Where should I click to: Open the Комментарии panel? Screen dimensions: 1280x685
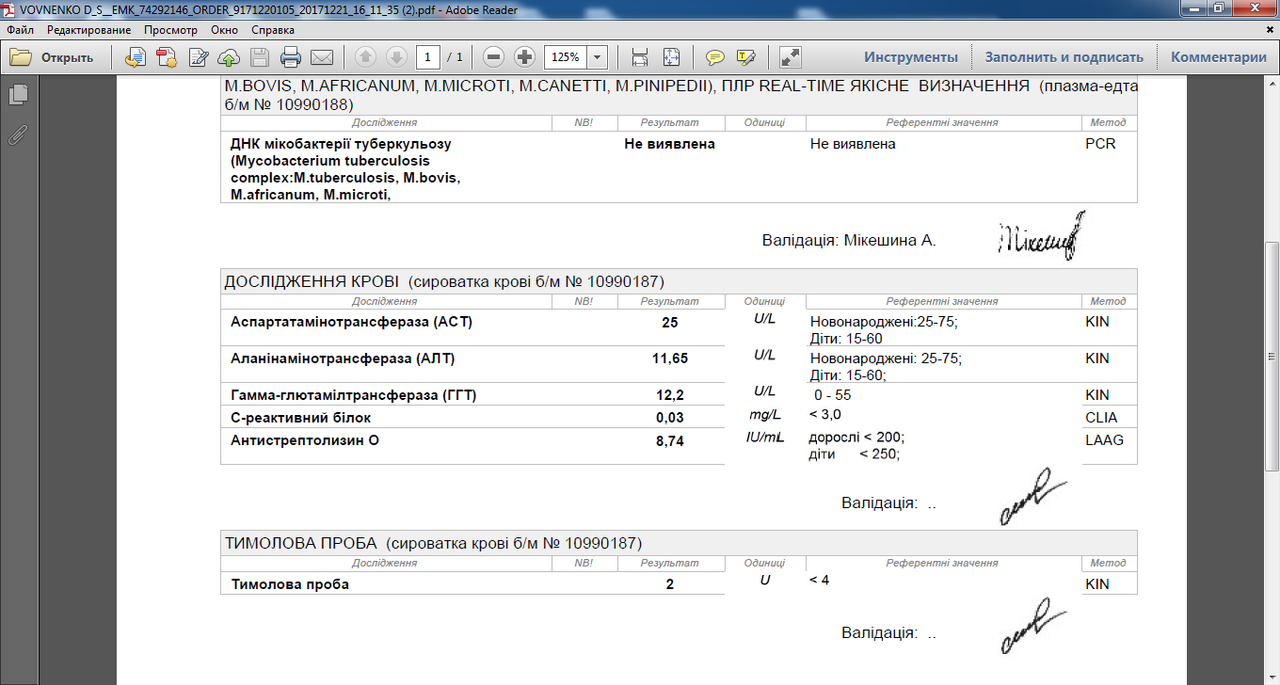(x=1219, y=57)
